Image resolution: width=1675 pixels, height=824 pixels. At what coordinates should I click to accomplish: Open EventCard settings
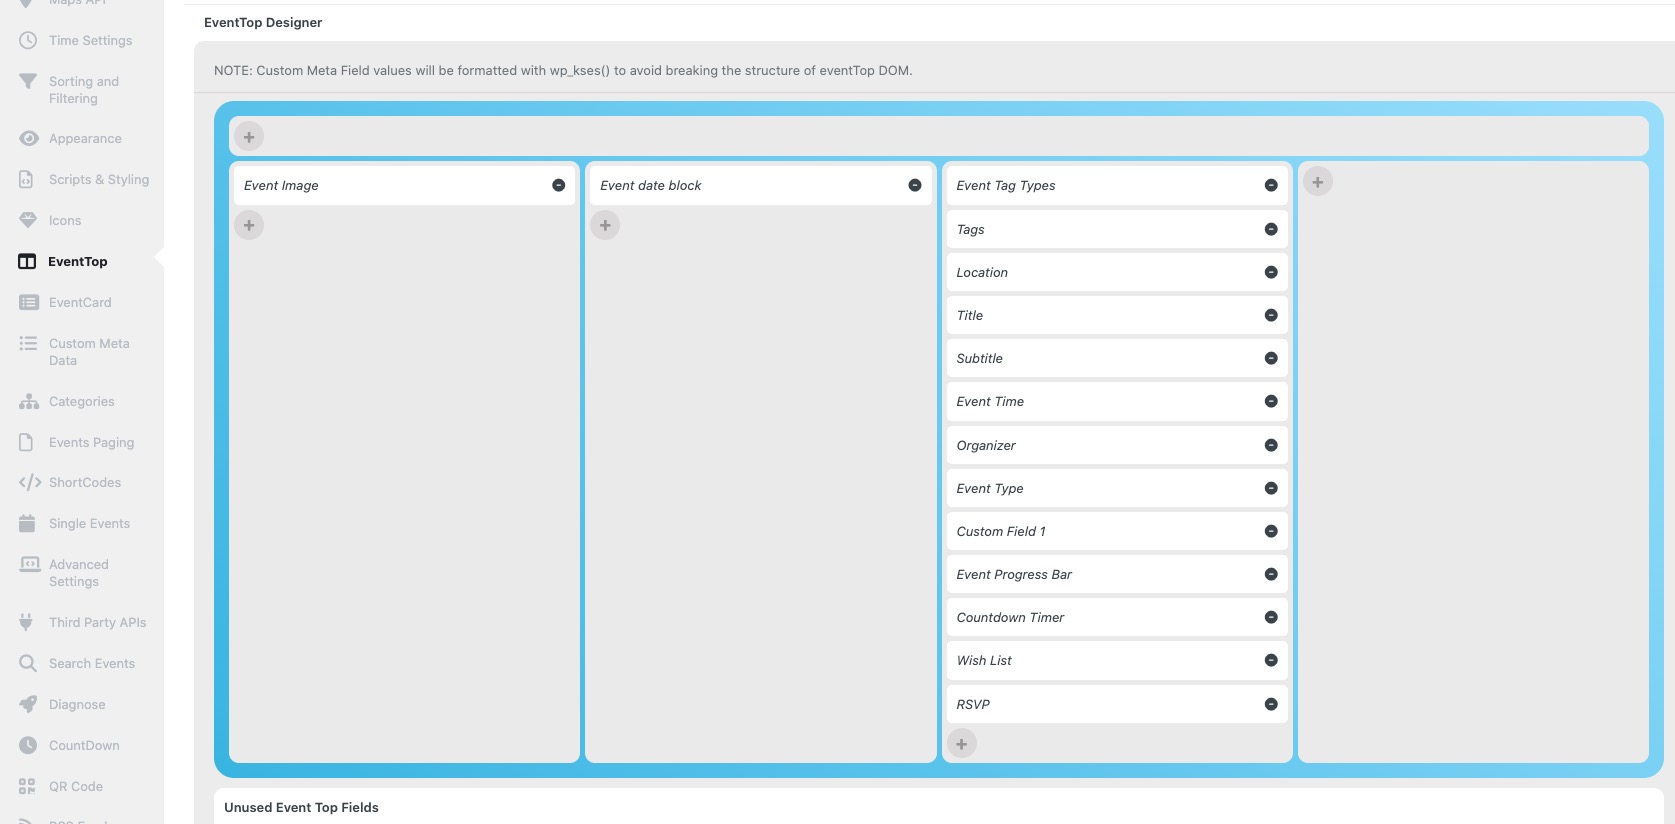click(80, 302)
